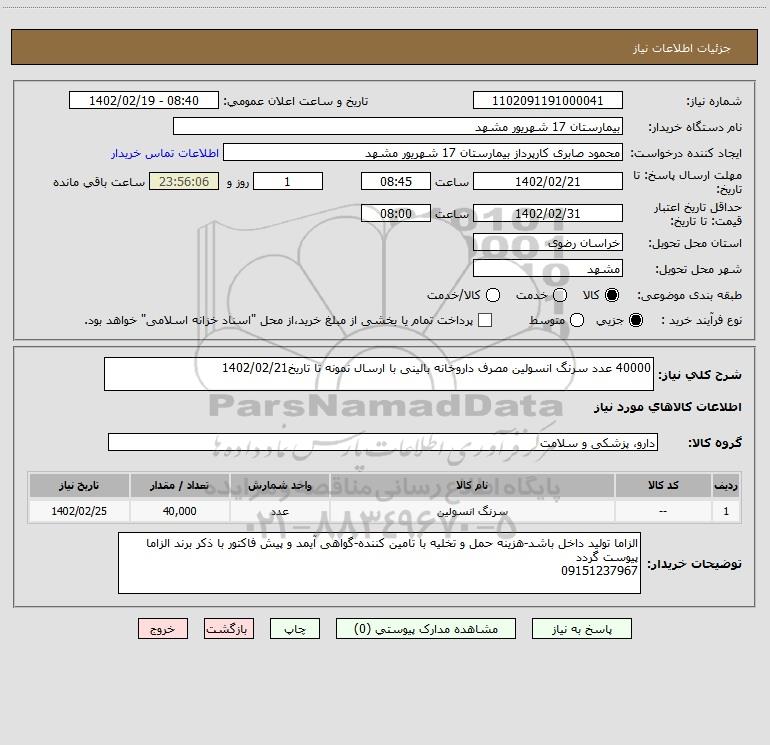This screenshot has height=745, width=770.
Task: Choose متوسط purchase process type
Action: tap(577, 320)
